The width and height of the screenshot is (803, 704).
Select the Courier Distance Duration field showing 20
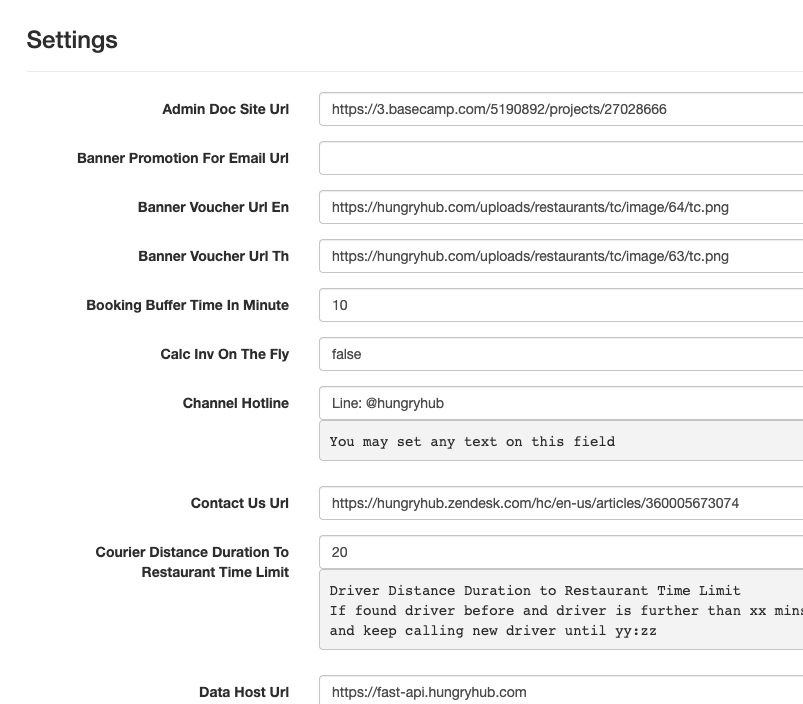[560, 552]
